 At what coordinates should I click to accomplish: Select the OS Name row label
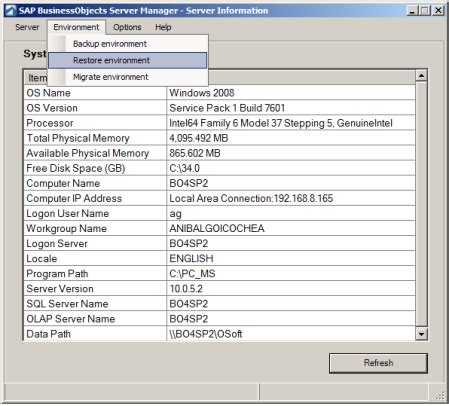(x=95, y=93)
